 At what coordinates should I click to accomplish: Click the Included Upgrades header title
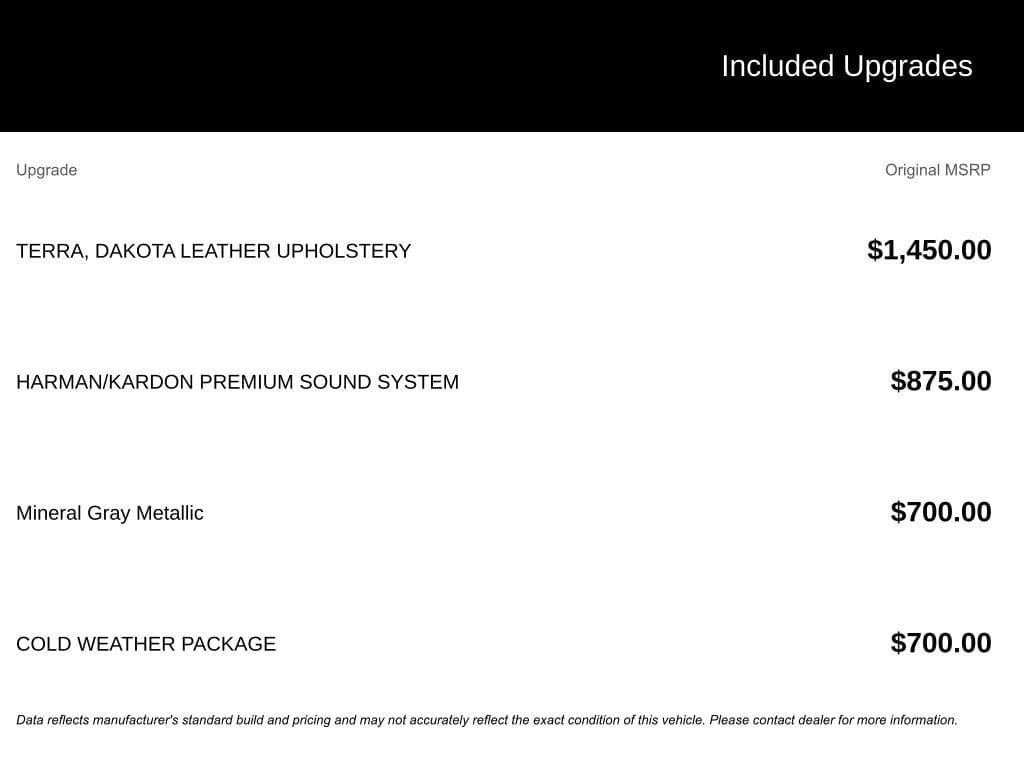[847, 67]
